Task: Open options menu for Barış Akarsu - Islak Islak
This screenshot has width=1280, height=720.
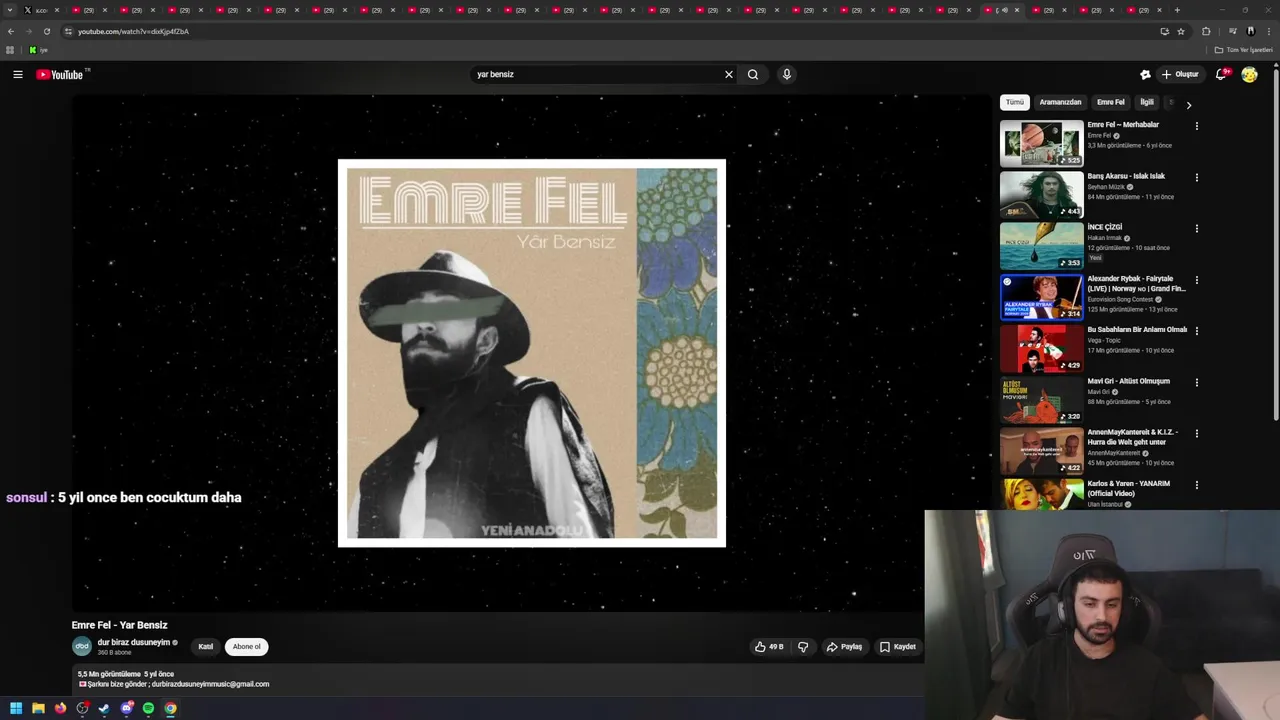Action: [x=1196, y=177]
